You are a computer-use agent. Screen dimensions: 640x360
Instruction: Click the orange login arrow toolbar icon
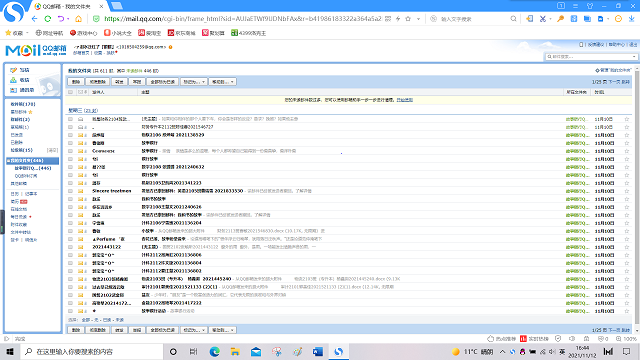coord(529,19)
